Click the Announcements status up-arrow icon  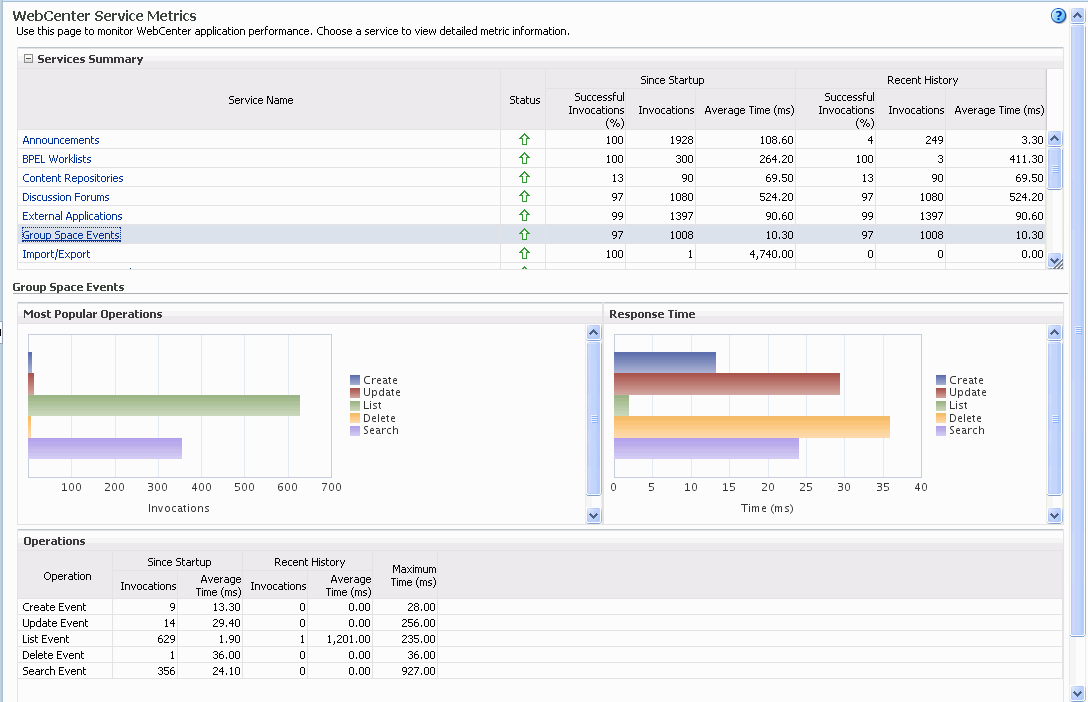click(x=525, y=139)
